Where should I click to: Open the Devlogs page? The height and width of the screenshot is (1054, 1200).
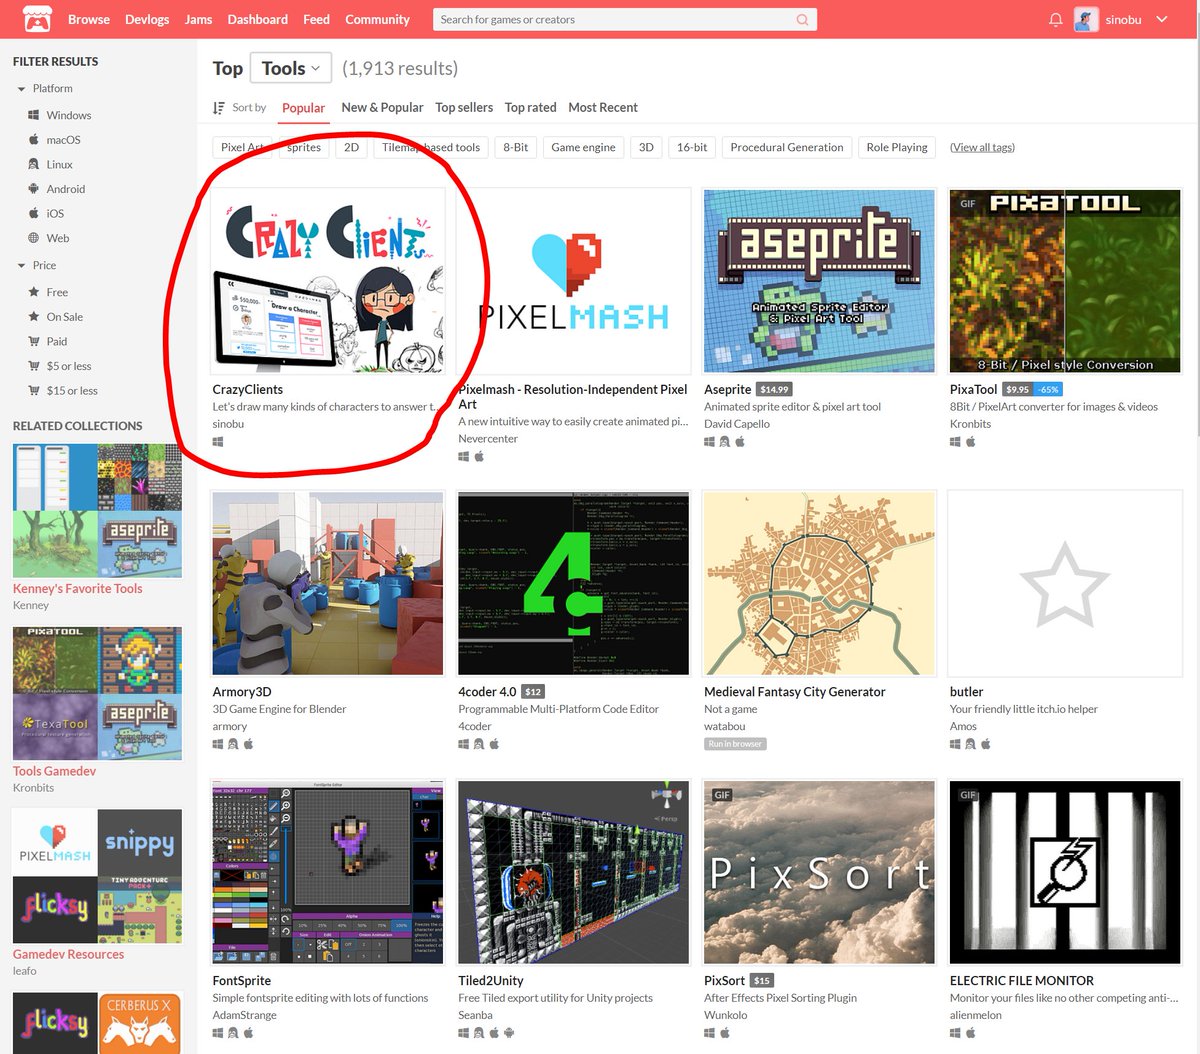(x=147, y=19)
